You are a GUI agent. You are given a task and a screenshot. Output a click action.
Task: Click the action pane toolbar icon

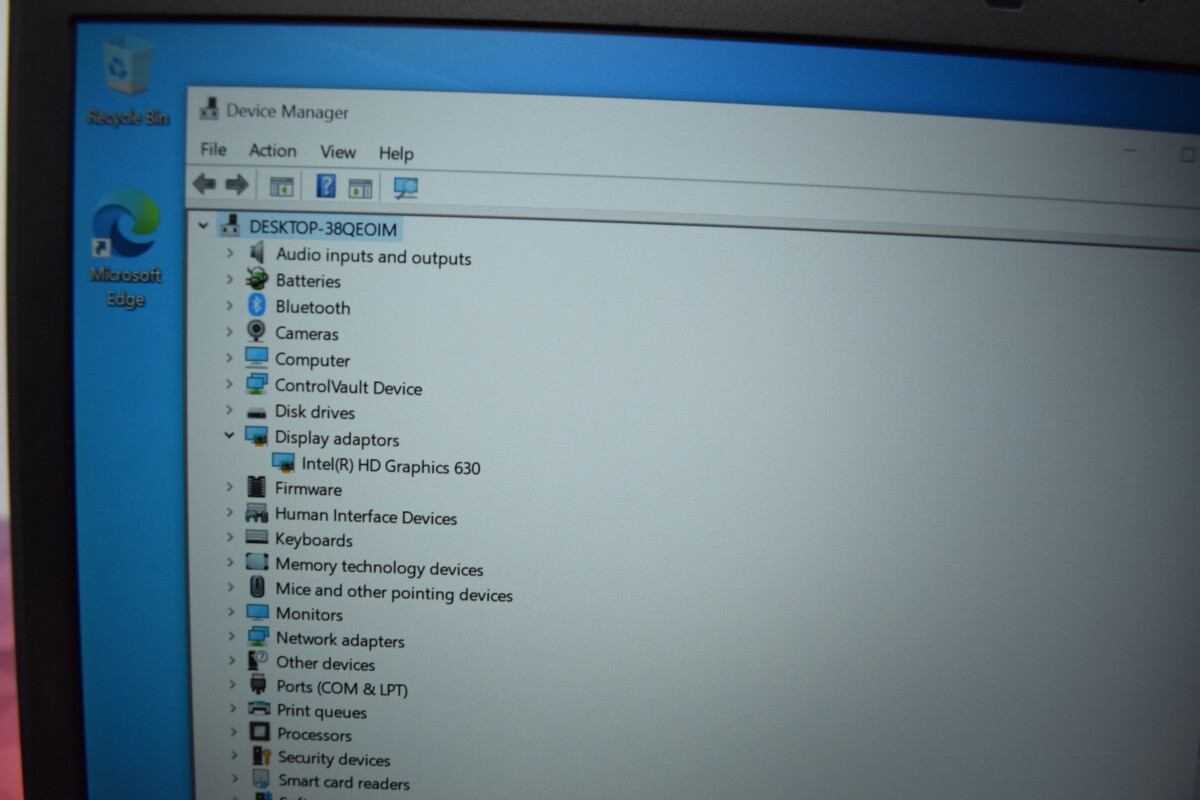click(x=360, y=187)
